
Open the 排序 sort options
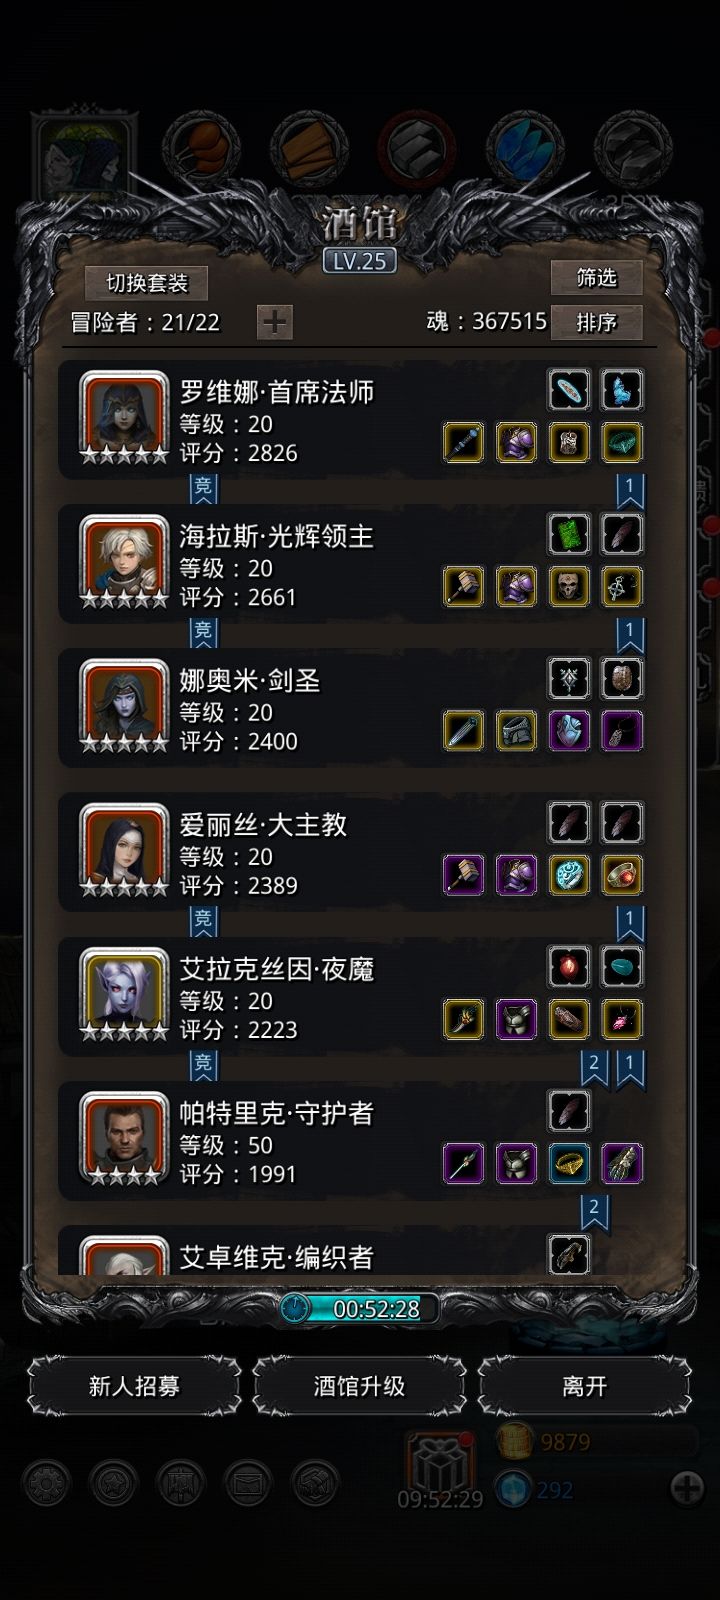(x=596, y=322)
